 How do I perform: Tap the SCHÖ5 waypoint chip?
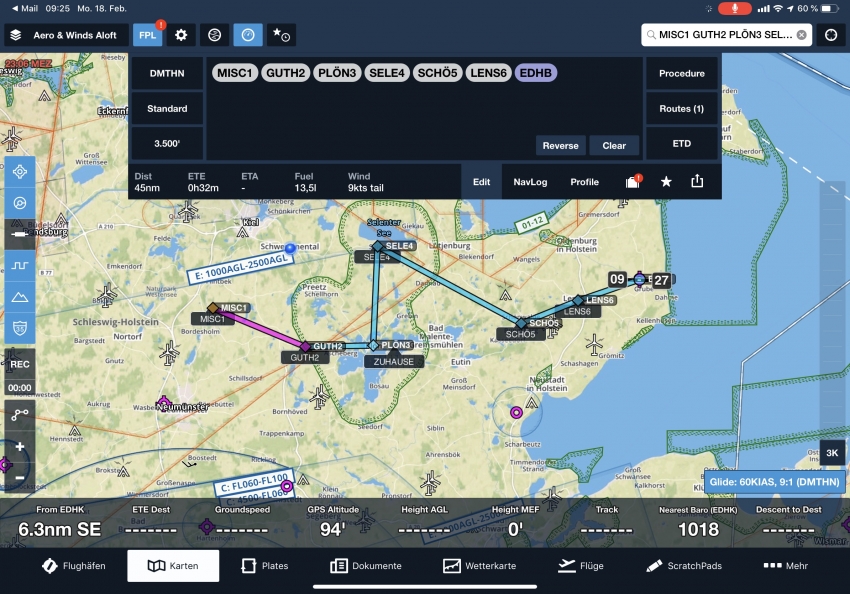tap(437, 73)
